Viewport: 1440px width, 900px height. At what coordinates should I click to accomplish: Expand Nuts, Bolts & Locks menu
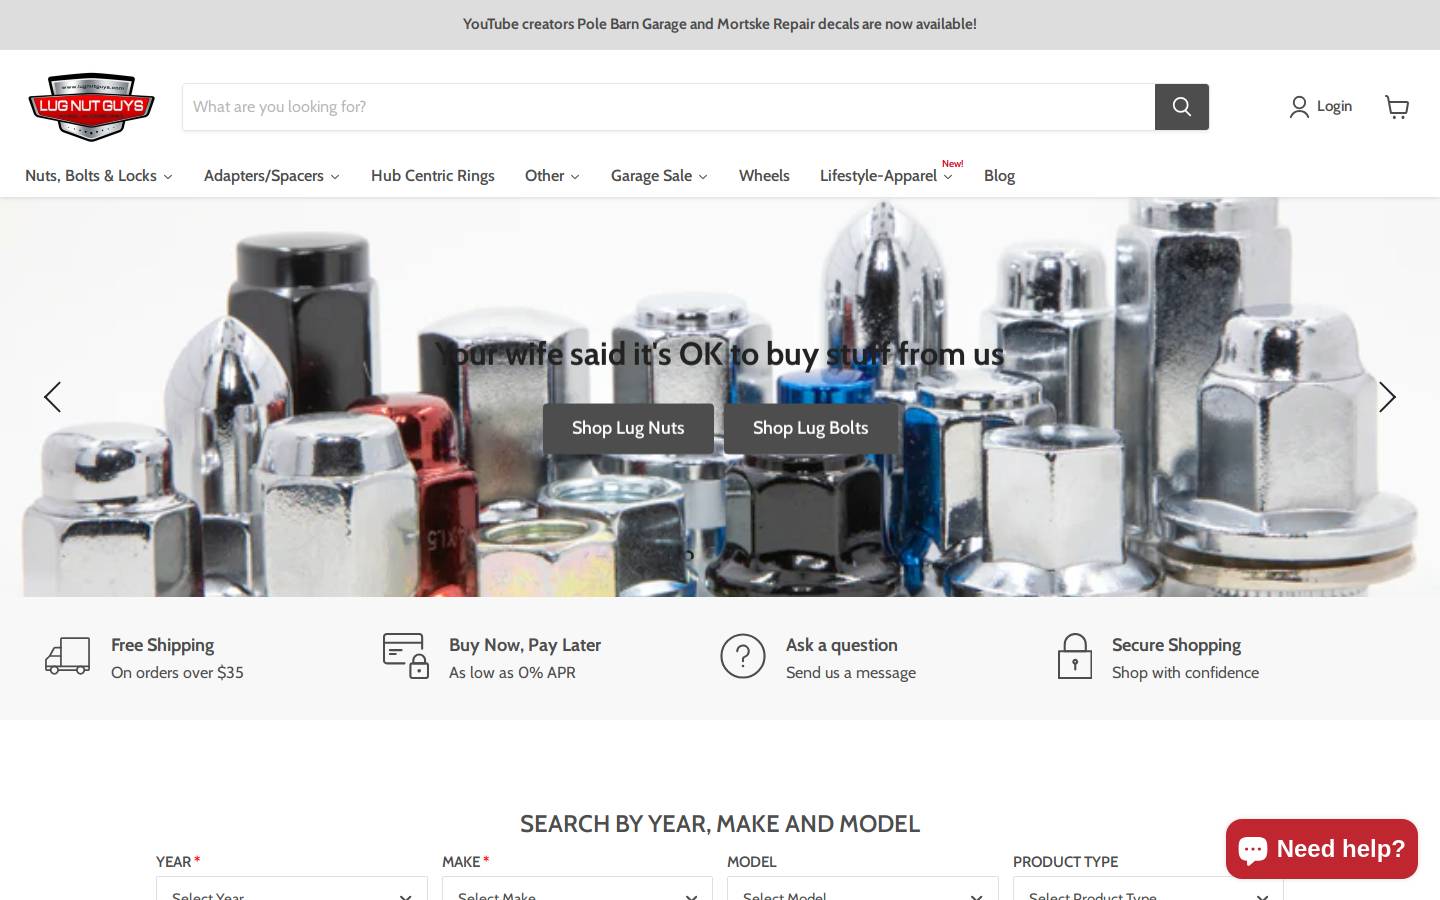click(x=99, y=176)
